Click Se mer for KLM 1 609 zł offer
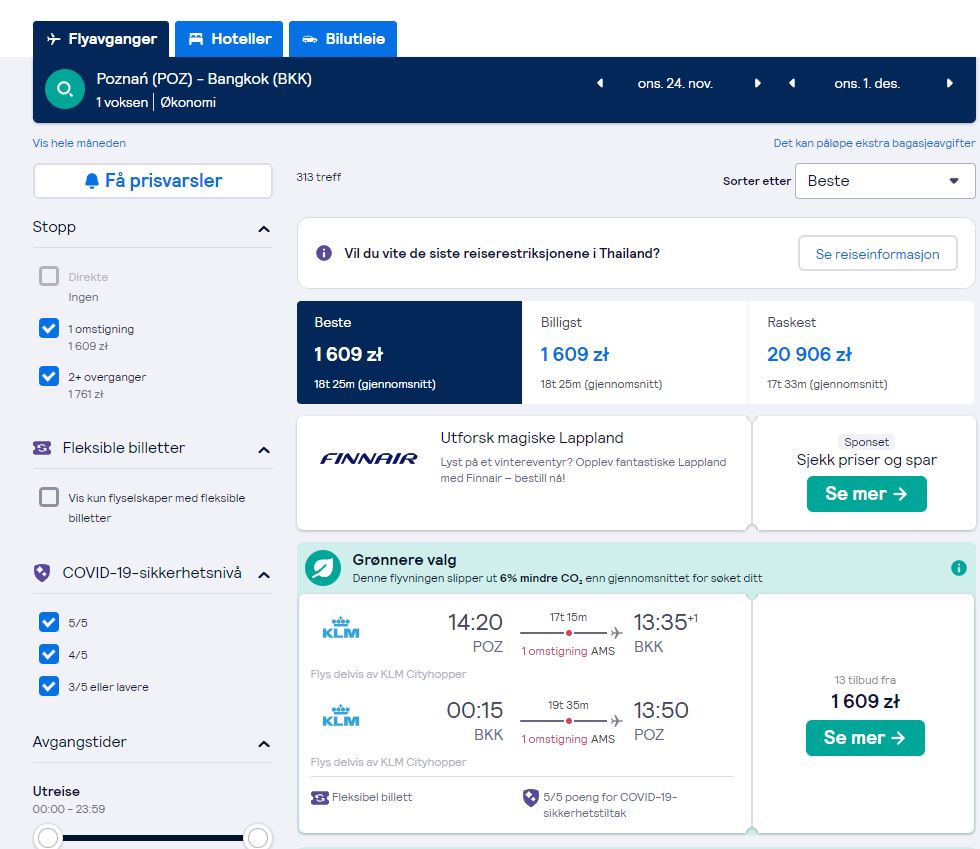 point(865,738)
